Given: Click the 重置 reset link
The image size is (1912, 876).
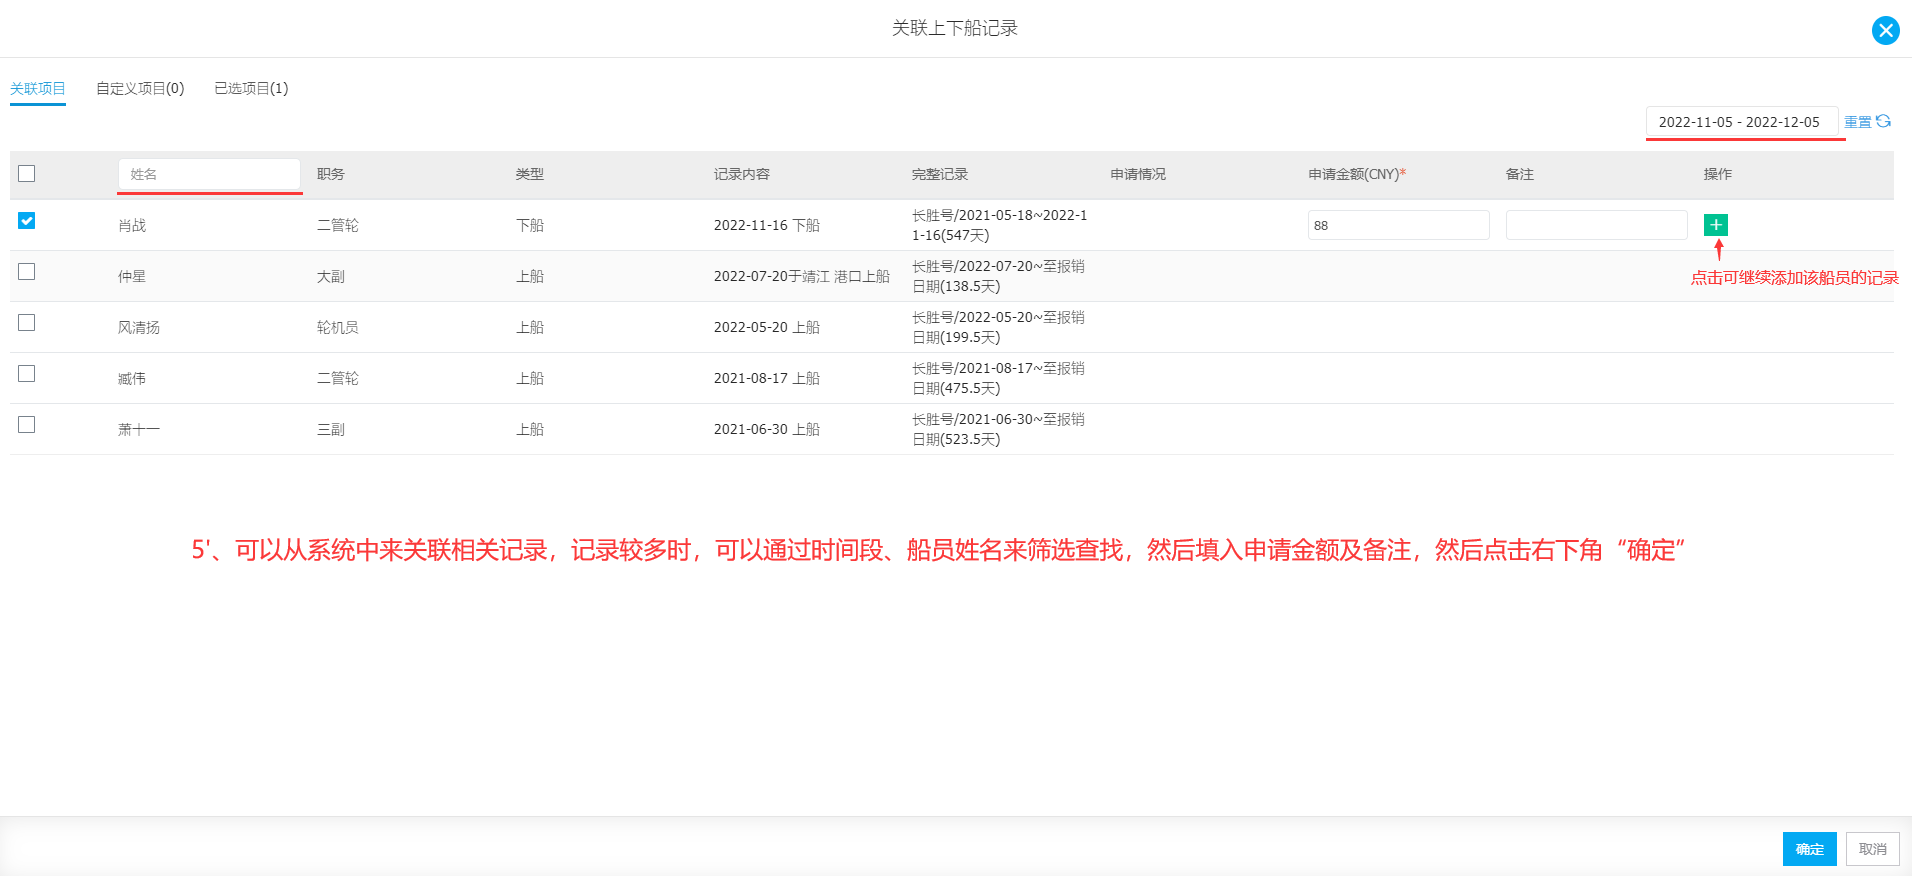Looking at the screenshot, I should [1858, 122].
